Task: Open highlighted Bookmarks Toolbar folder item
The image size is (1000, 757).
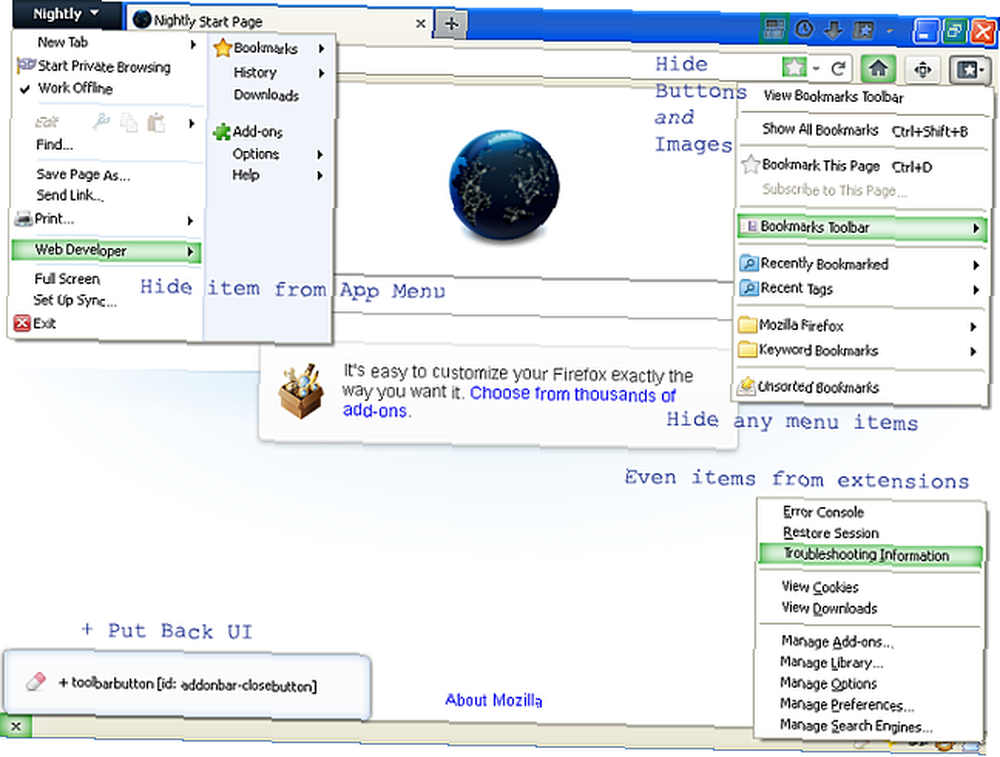Action: pyautogui.click(x=862, y=228)
